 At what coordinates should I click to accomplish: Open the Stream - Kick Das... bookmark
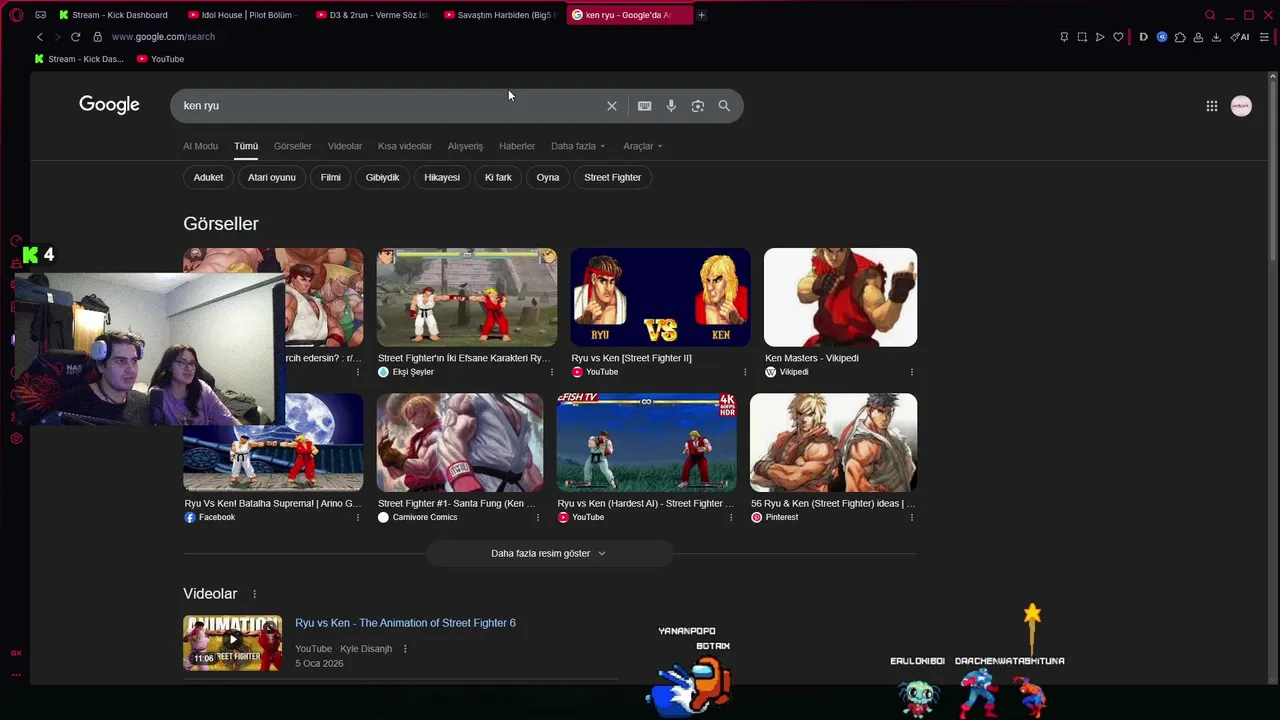click(x=79, y=59)
